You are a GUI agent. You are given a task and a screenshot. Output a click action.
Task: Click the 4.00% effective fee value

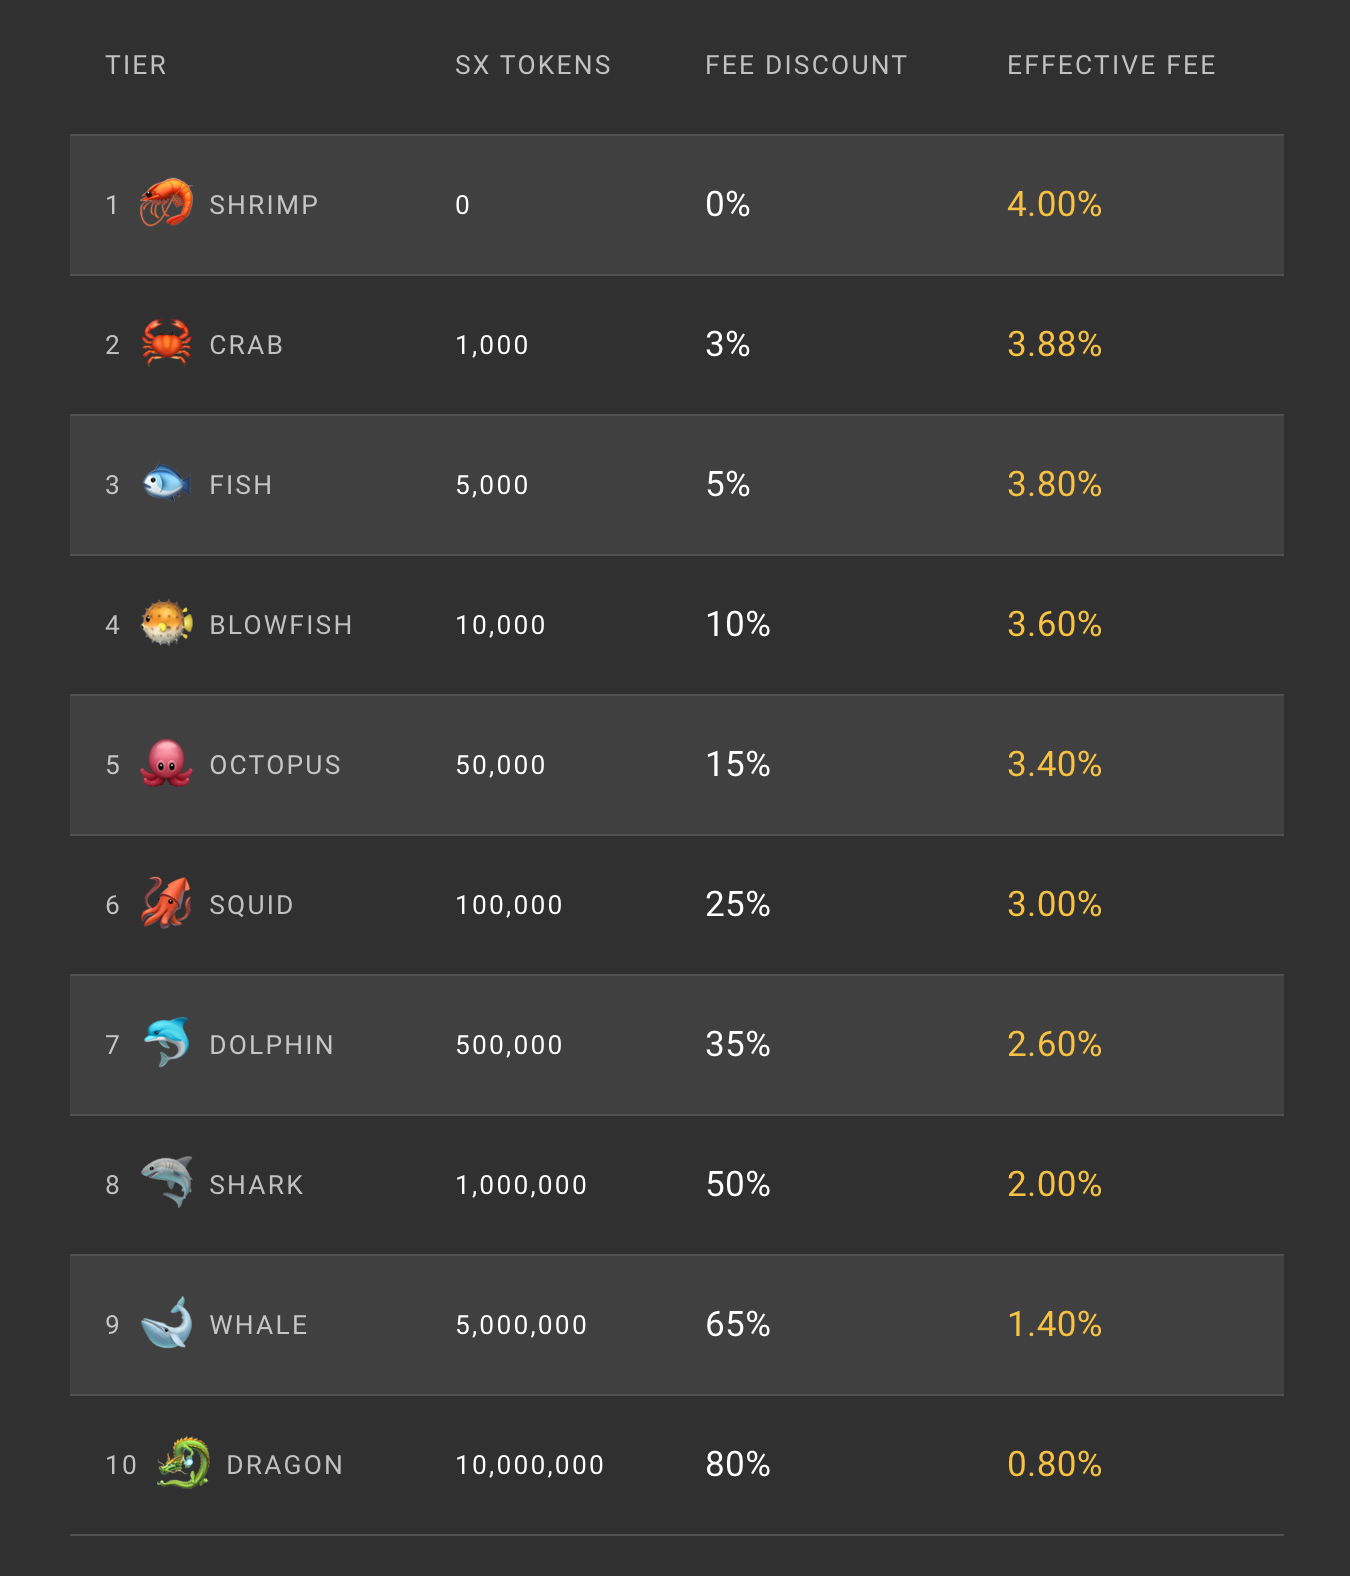[x=1054, y=204]
